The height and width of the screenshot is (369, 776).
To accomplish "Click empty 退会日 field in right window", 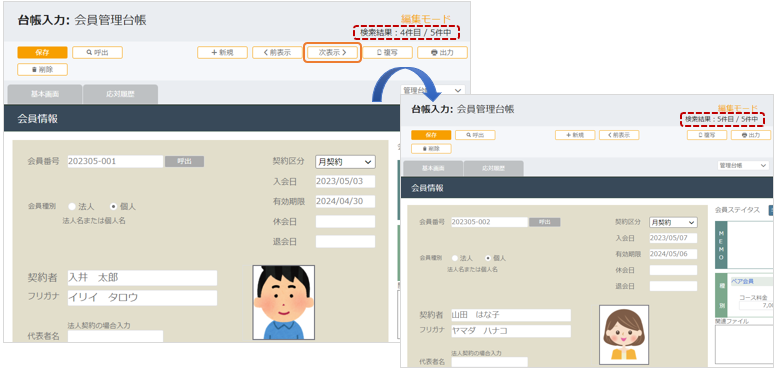I will click(x=673, y=286).
